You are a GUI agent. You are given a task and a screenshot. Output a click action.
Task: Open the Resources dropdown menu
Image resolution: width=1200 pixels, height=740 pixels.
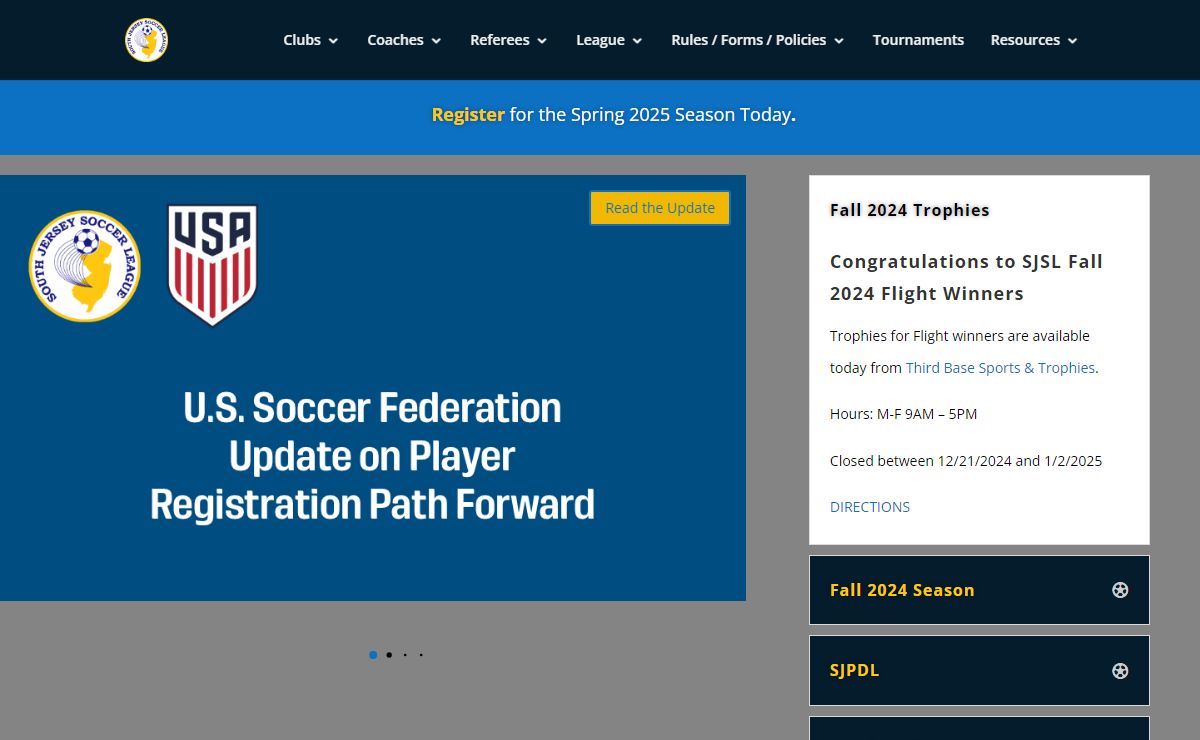[1034, 40]
